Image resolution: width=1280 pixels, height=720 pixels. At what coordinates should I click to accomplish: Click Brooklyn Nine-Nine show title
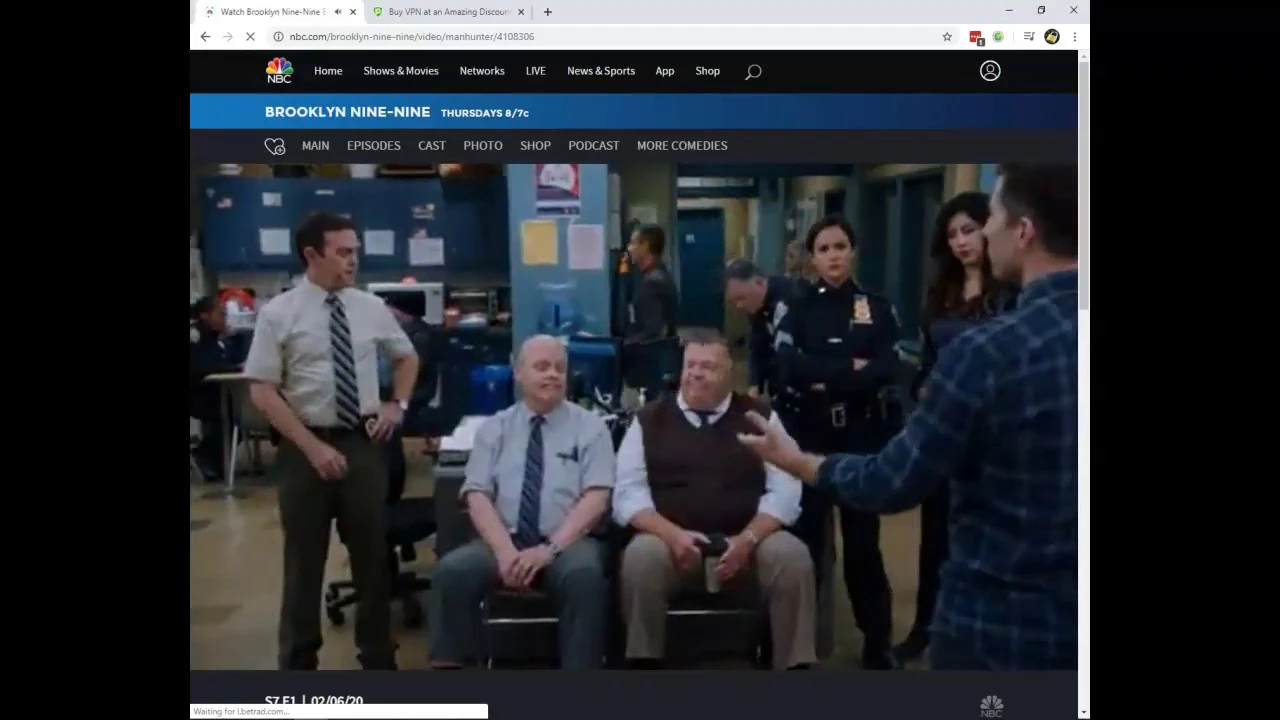pos(348,112)
